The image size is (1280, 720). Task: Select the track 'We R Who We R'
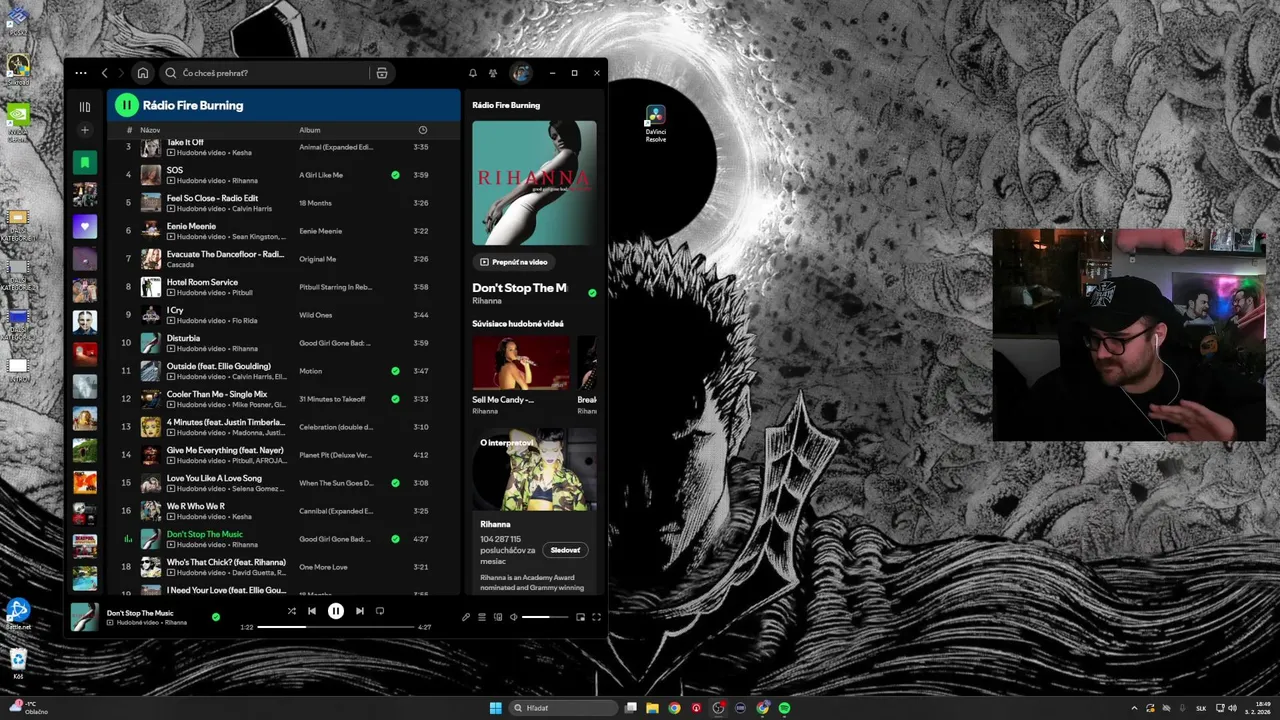tap(196, 506)
